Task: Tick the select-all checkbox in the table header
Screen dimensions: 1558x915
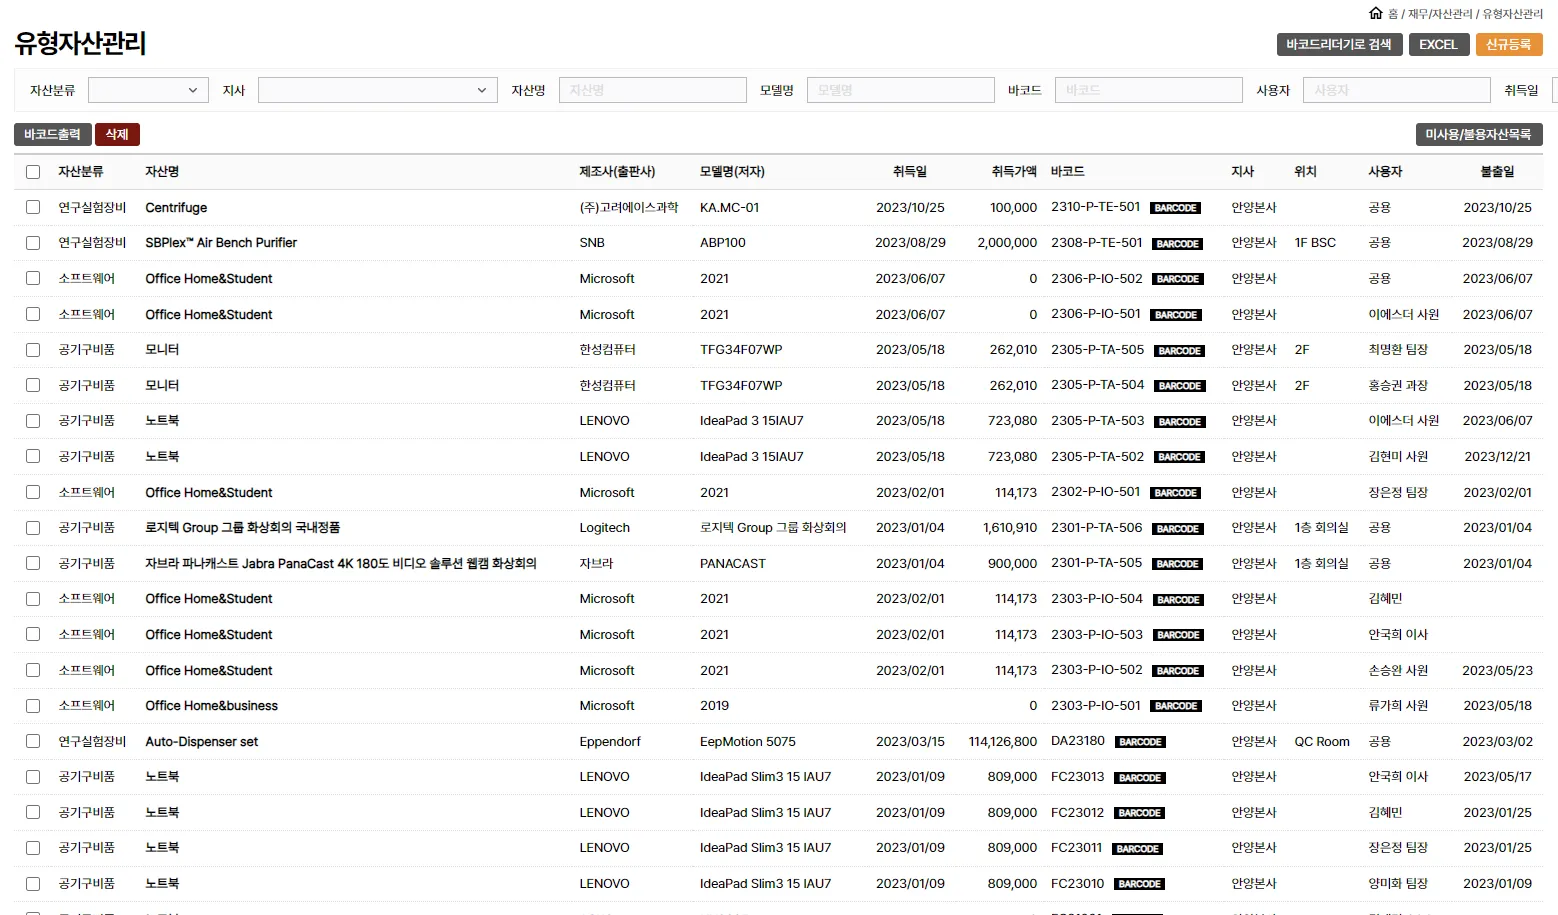Action: [x=33, y=172]
